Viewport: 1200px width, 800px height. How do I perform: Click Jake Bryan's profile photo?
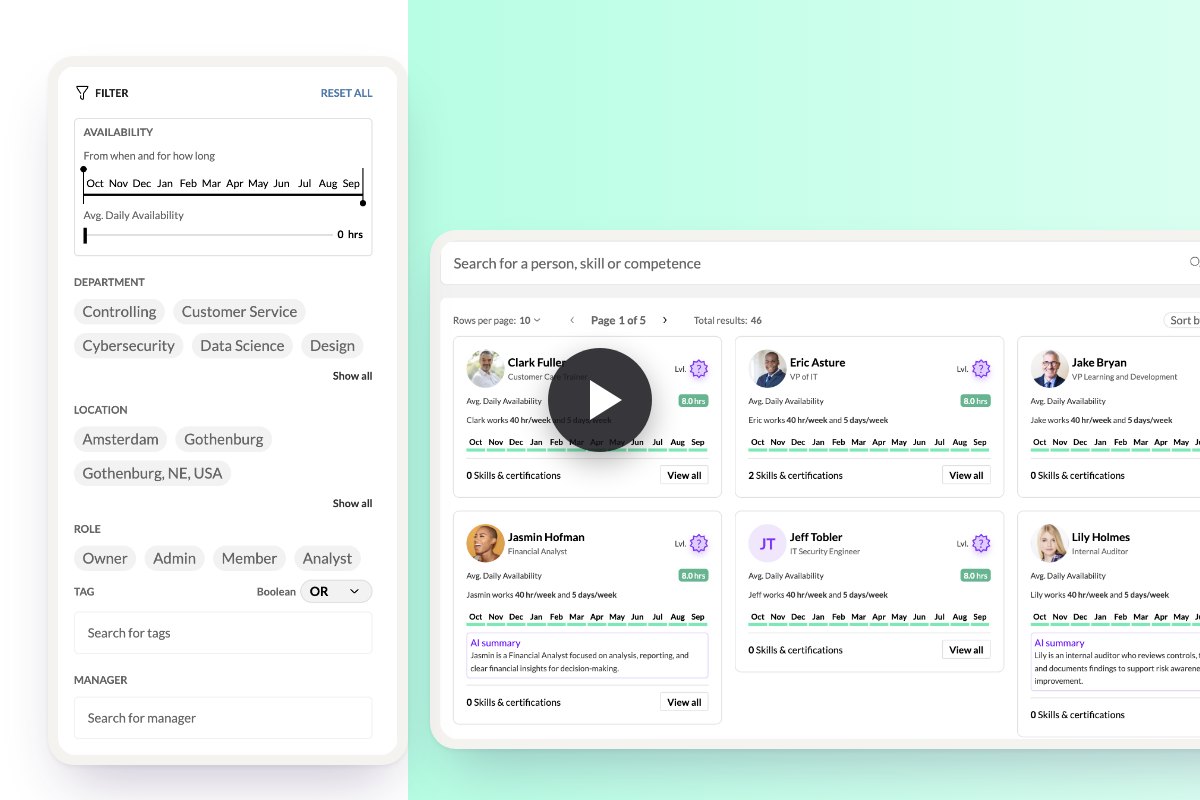click(x=1049, y=369)
